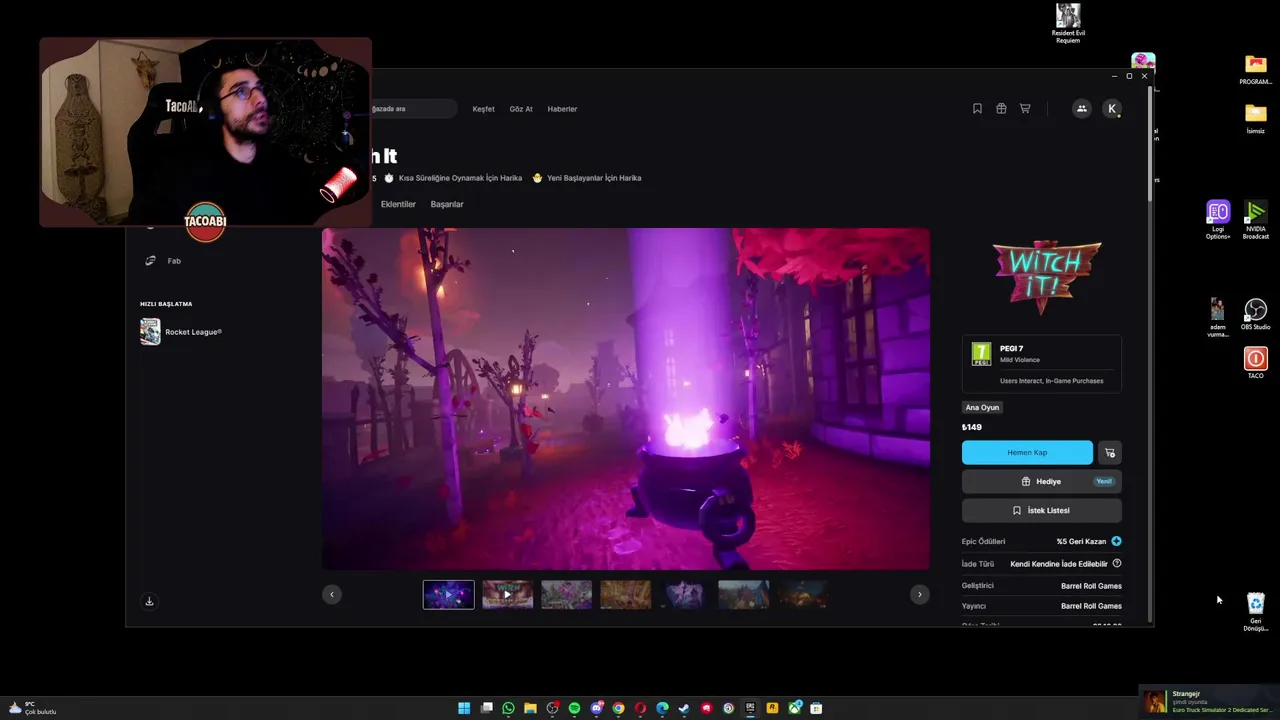Show the previous media thumbnails with the left arrow

pos(332,595)
